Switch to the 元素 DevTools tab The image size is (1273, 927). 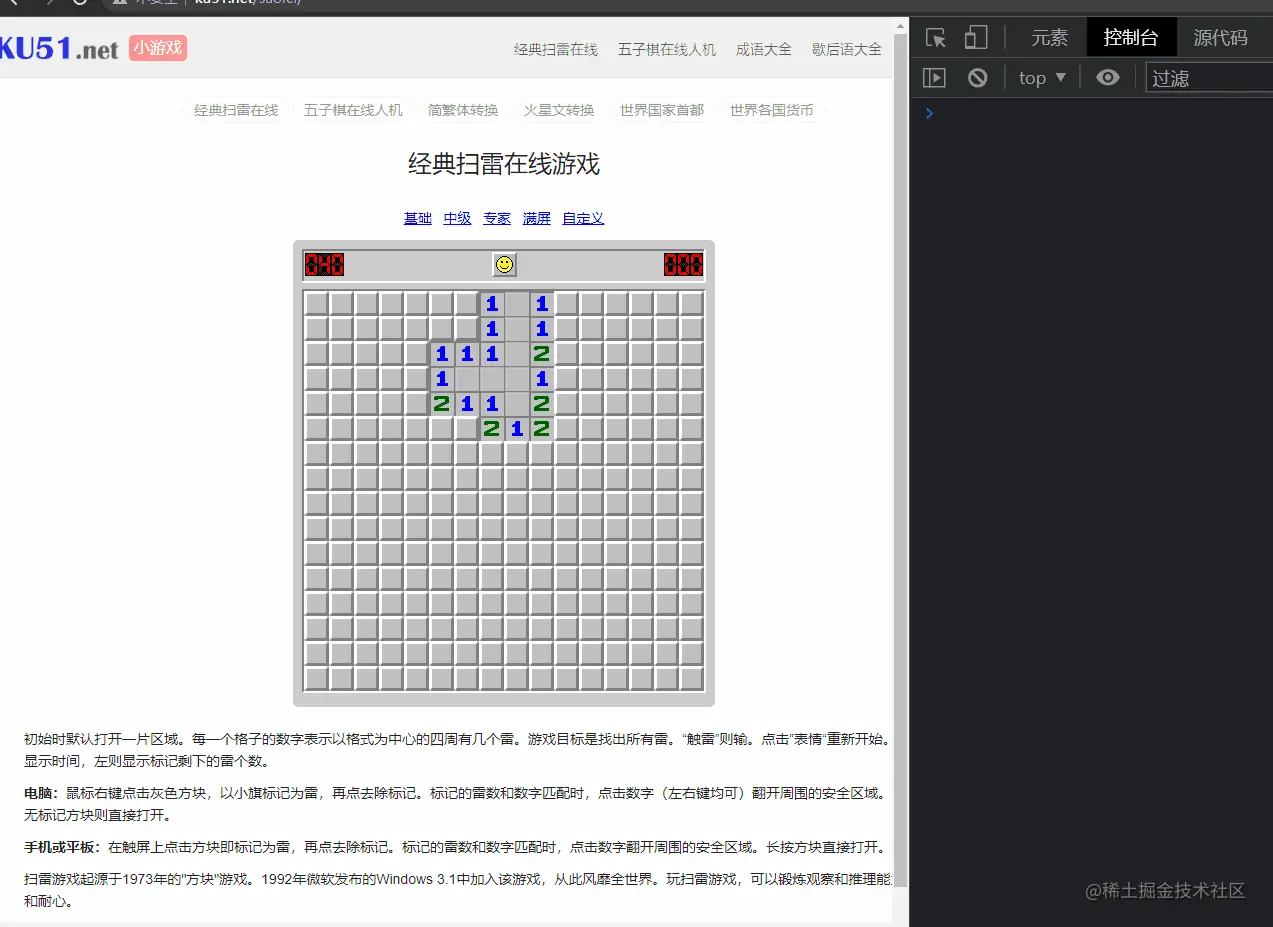pyautogui.click(x=1049, y=38)
